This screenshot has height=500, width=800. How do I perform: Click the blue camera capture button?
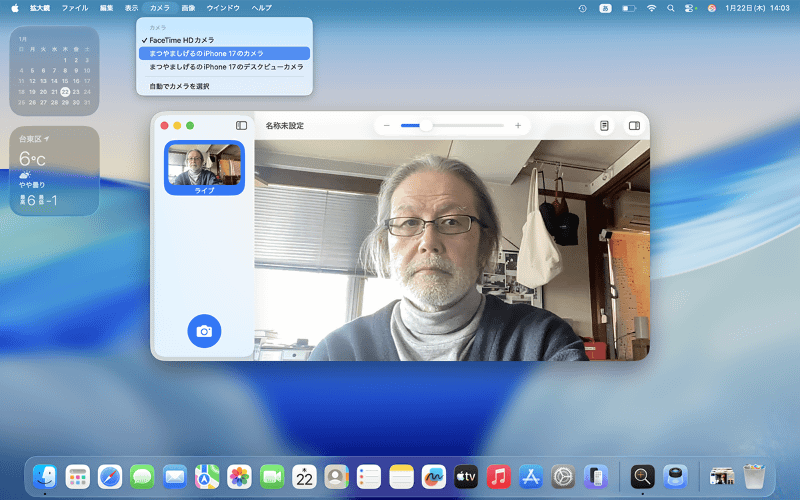click(204, 331)
